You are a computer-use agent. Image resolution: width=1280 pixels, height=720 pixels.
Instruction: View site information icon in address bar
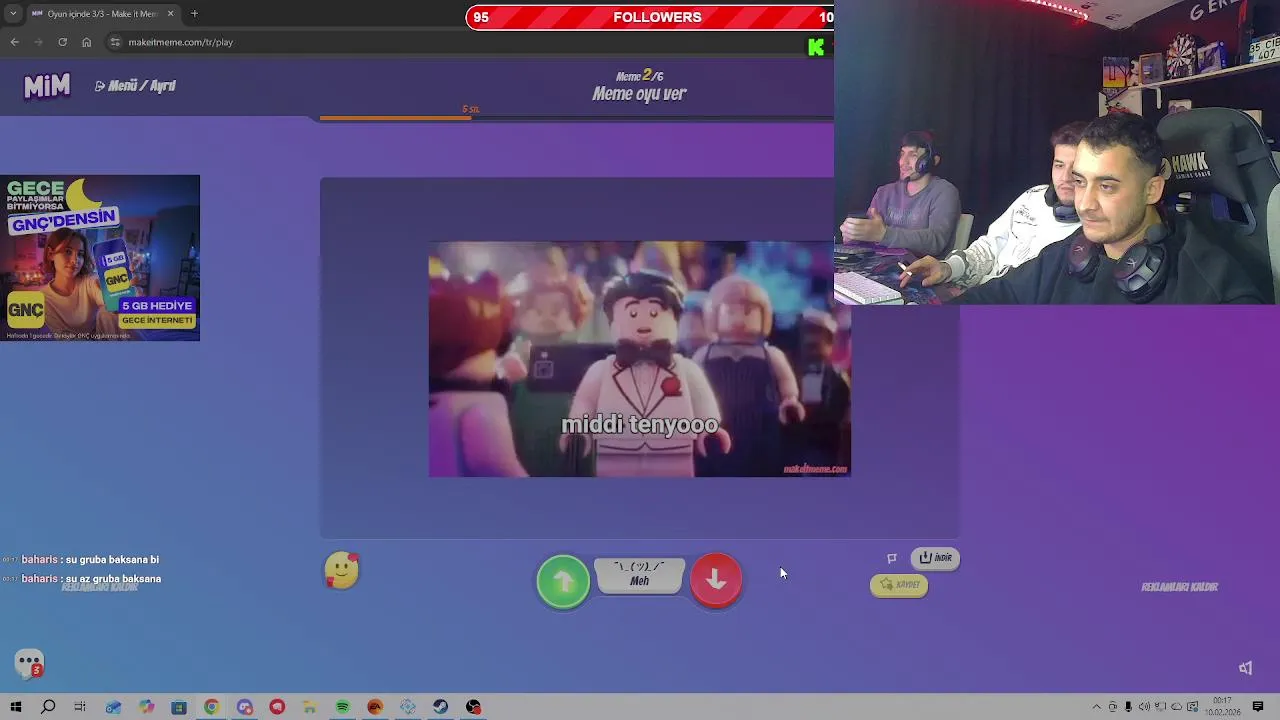click(x=116, y=42)
